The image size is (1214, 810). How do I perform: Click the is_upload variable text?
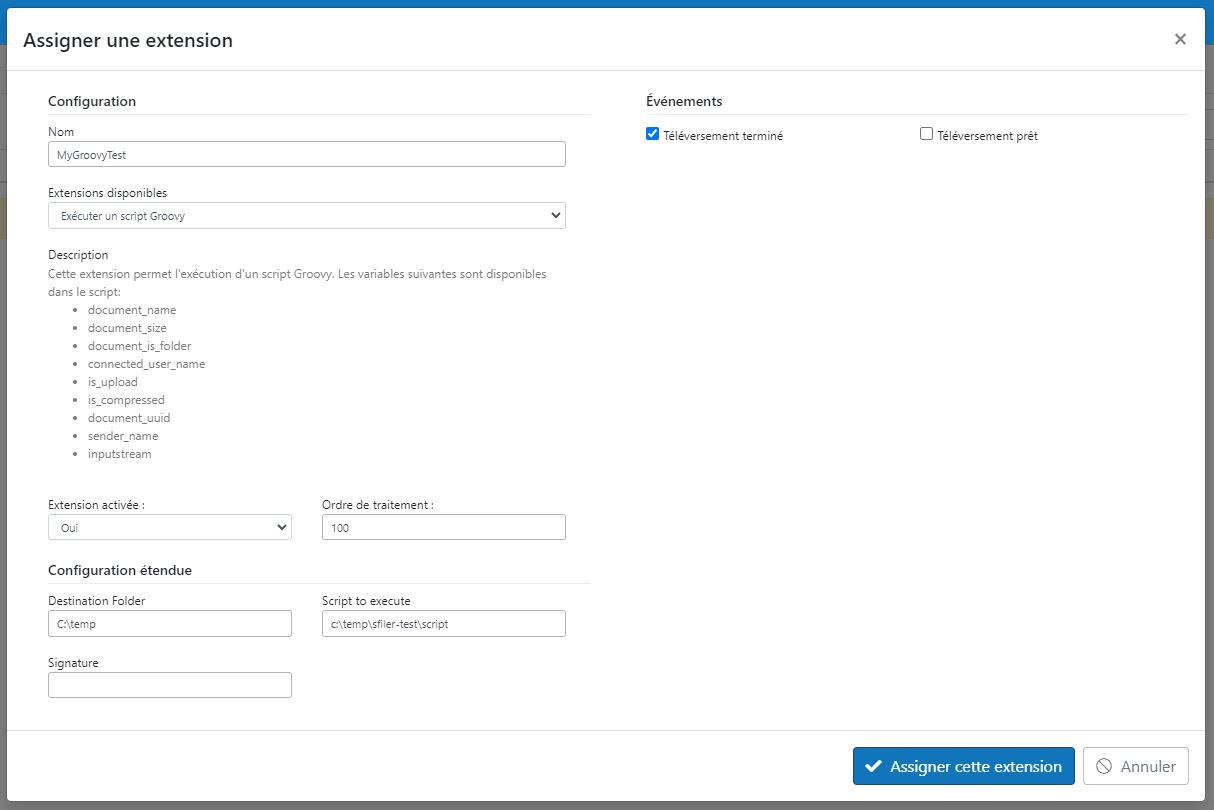pos(113,382)
